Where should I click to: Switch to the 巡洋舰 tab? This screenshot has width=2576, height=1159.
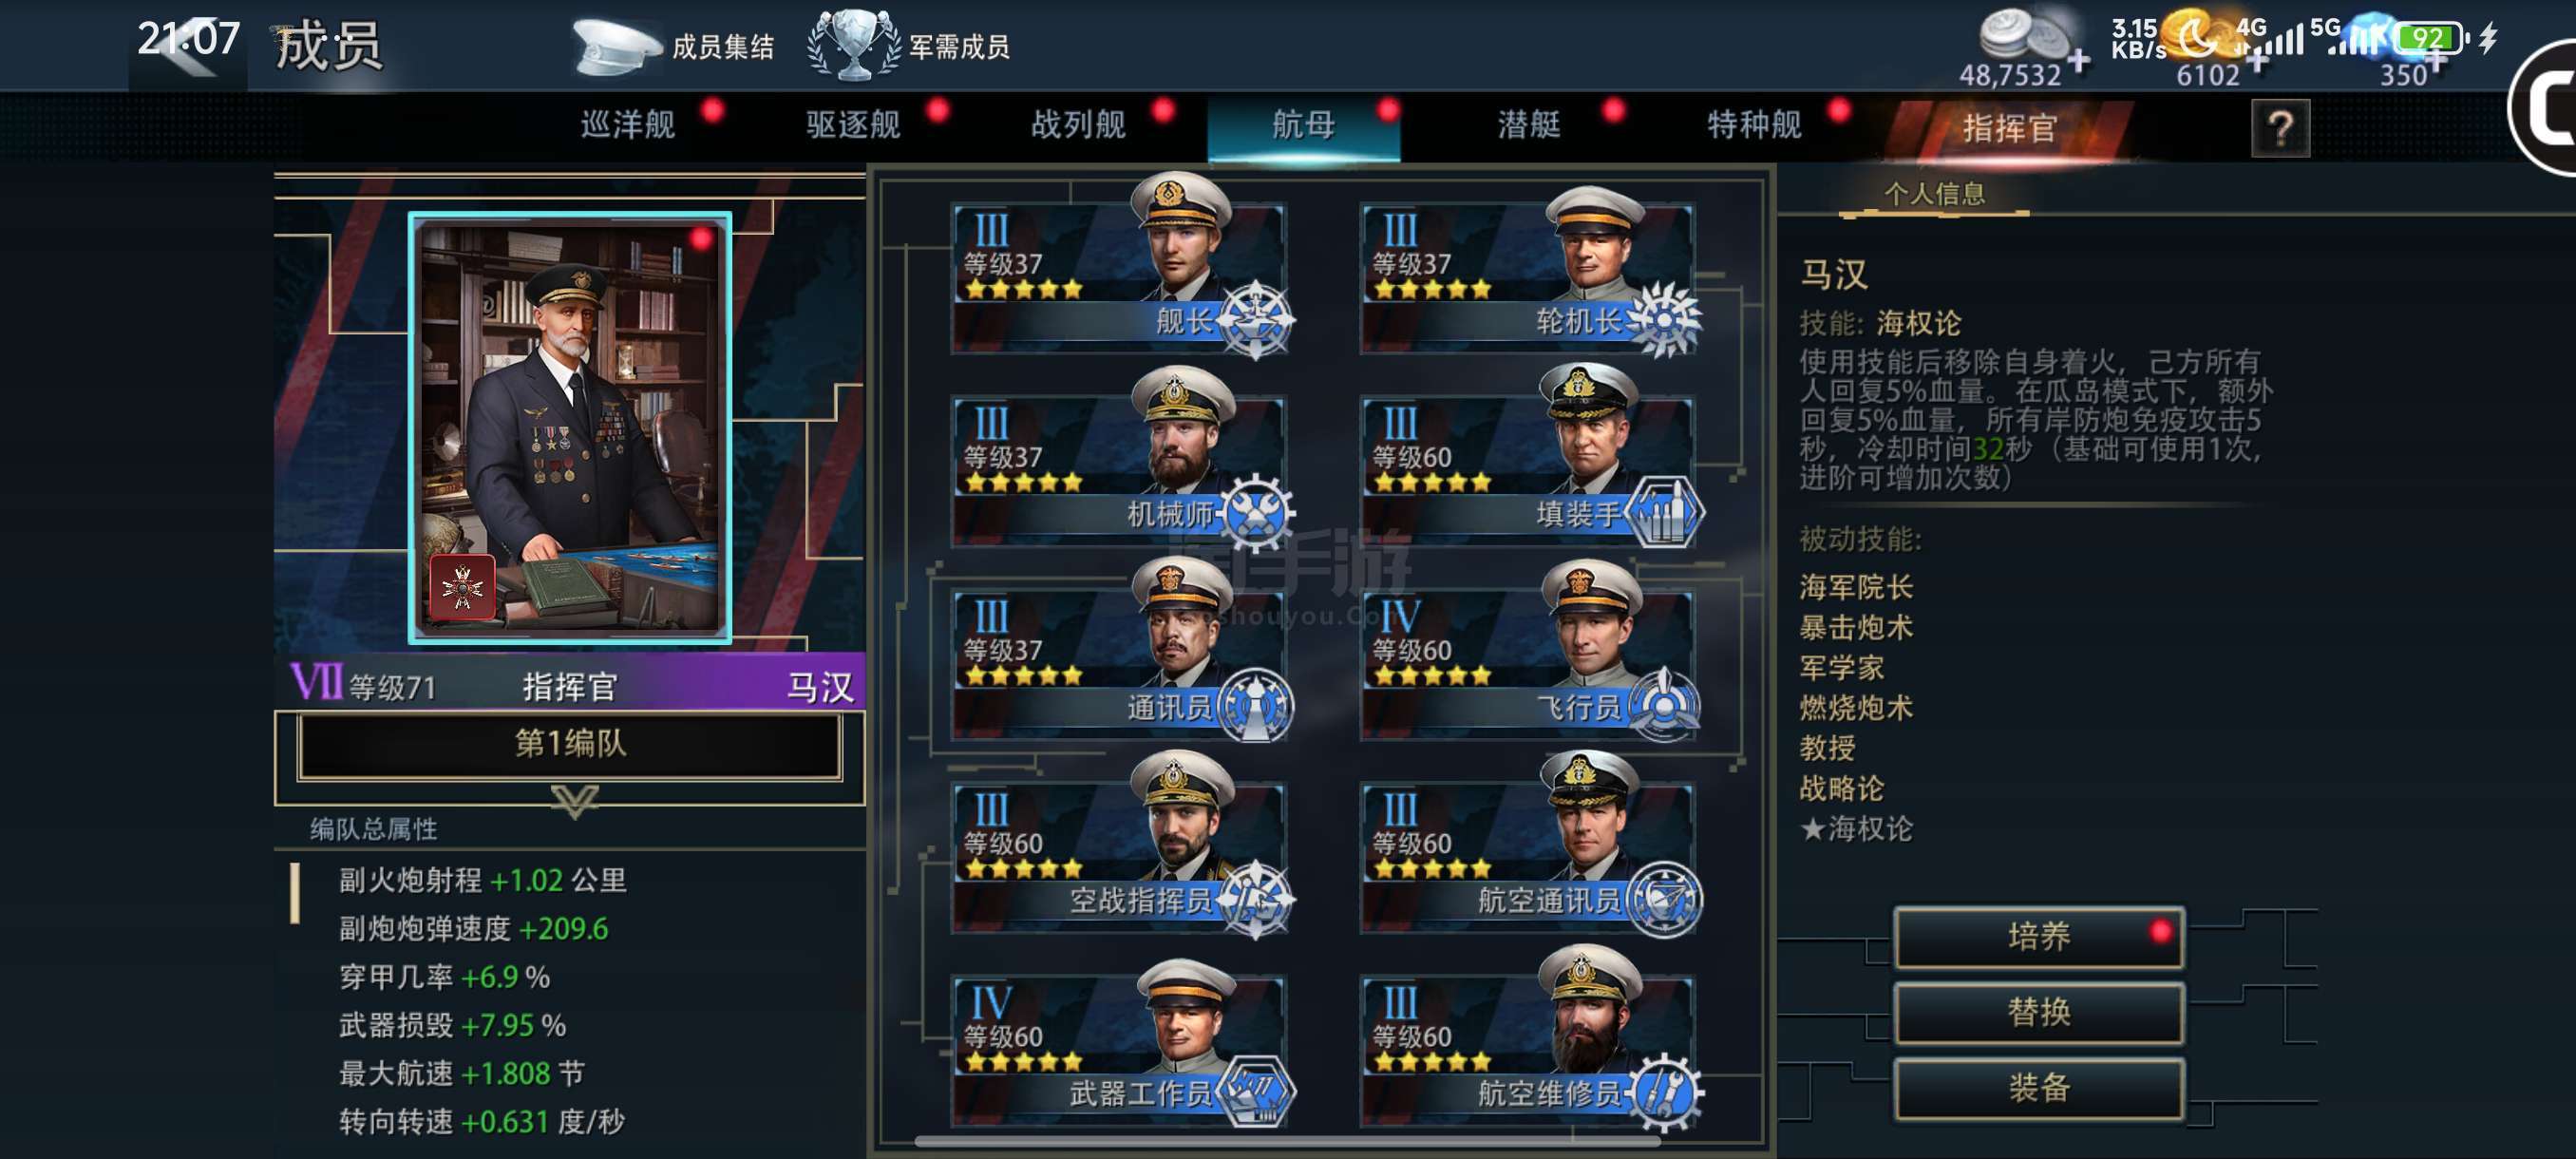[x=627, y=126]
